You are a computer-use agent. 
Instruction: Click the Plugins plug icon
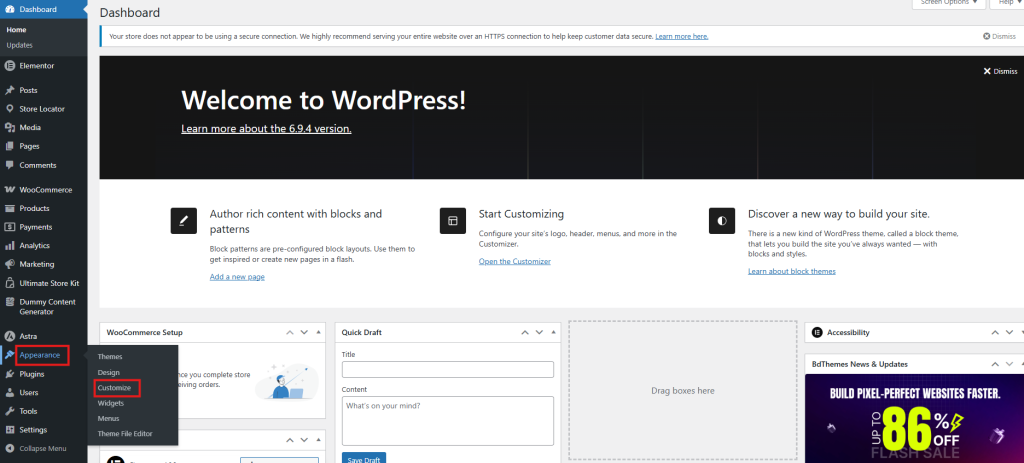pyautogui.click(x=9, y=374)
